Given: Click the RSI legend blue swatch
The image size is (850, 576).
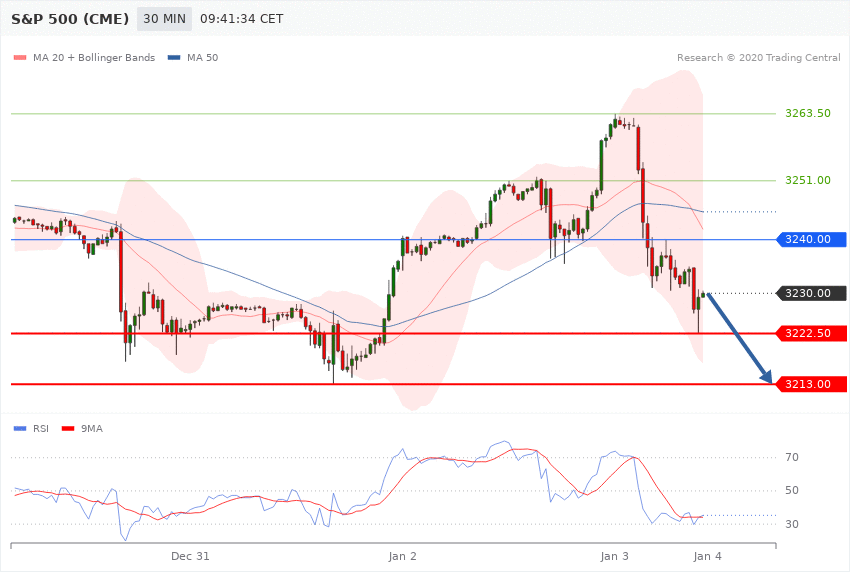Looking at the screenshot, I should [x=20, y=429].
